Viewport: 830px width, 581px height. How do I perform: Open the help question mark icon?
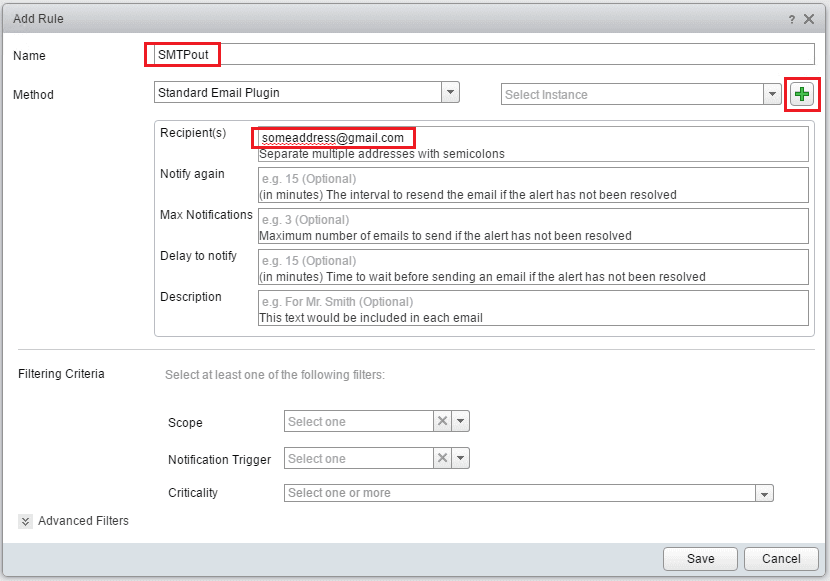(x=792, y=20)
